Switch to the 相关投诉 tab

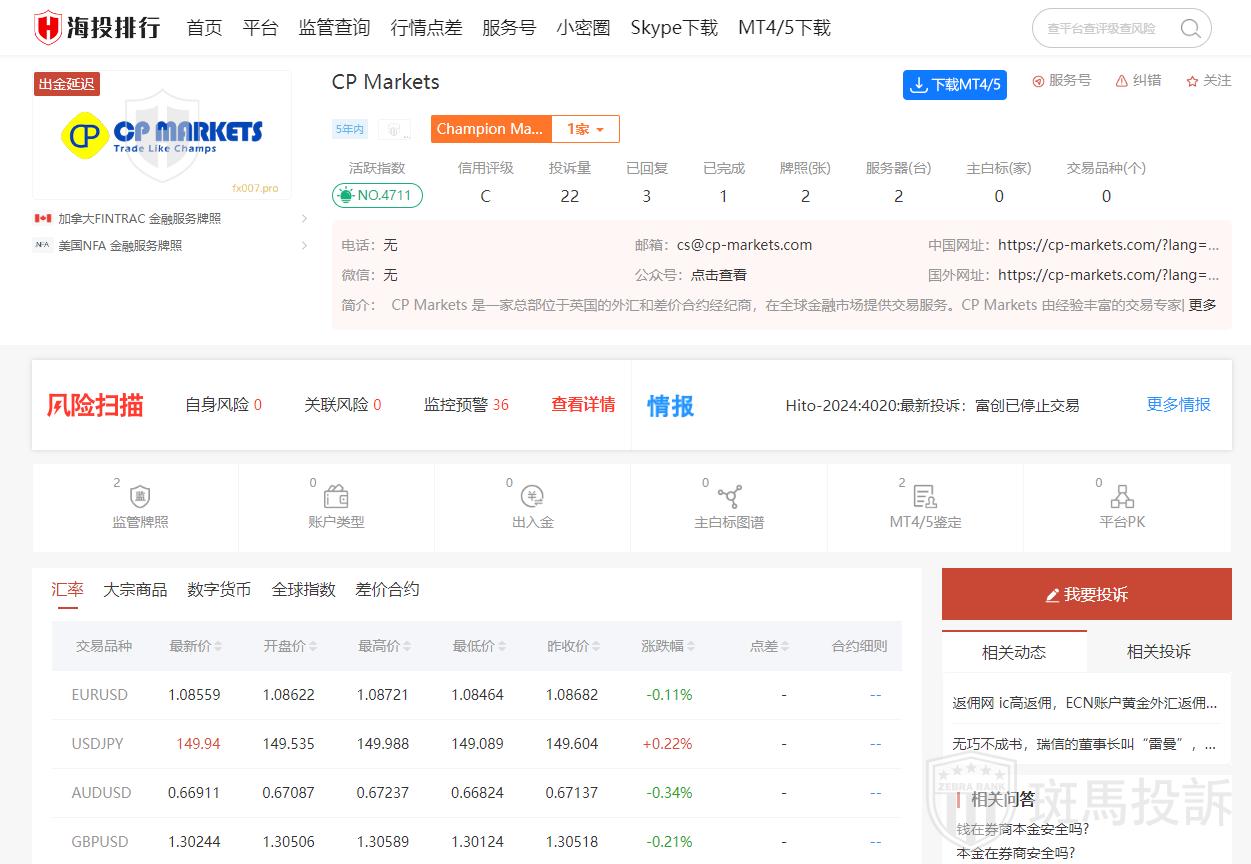tap(1158, 652)
